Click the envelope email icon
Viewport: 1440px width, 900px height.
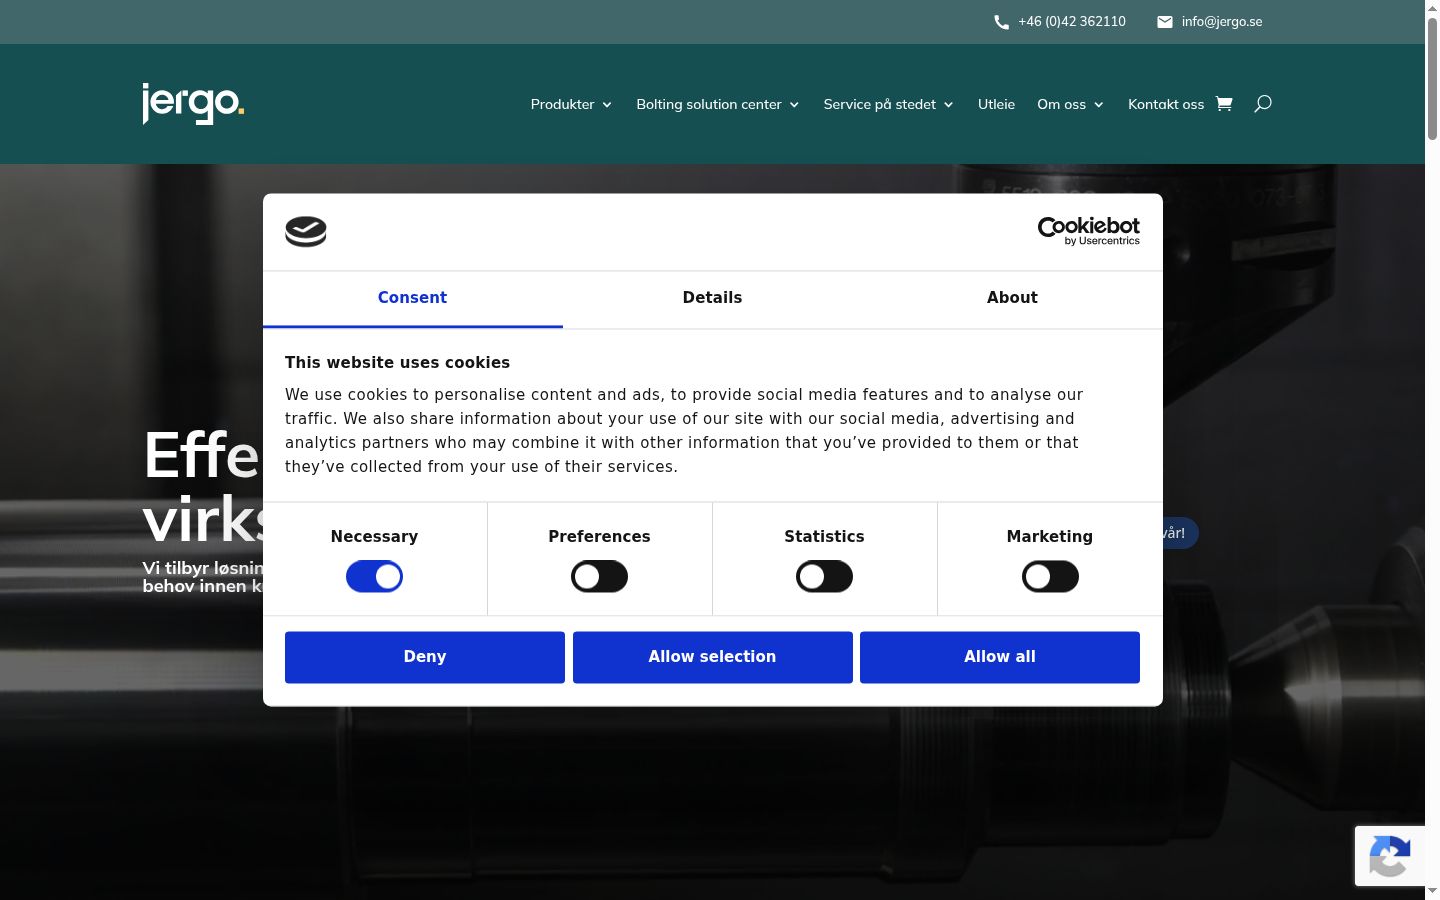[1165, 22]
